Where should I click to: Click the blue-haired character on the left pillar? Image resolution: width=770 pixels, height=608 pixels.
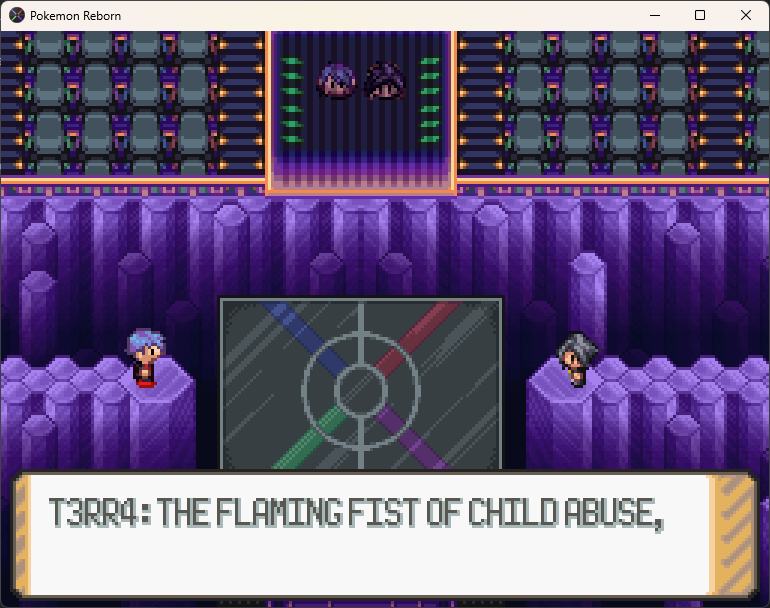point(146,358)
